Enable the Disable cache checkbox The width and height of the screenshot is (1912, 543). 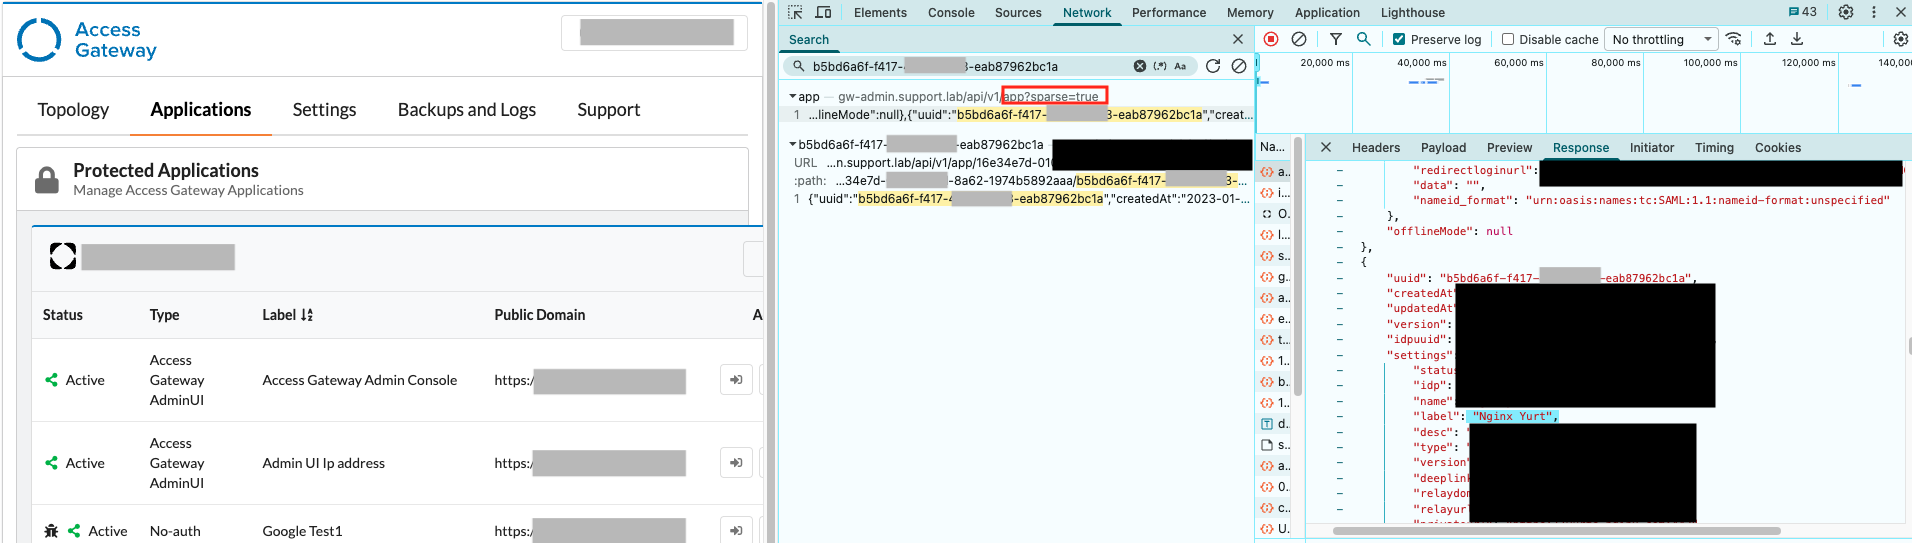[x=1508, y=39]
